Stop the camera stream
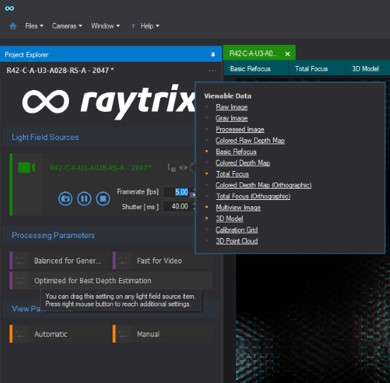390x383 pixels. 103,199
